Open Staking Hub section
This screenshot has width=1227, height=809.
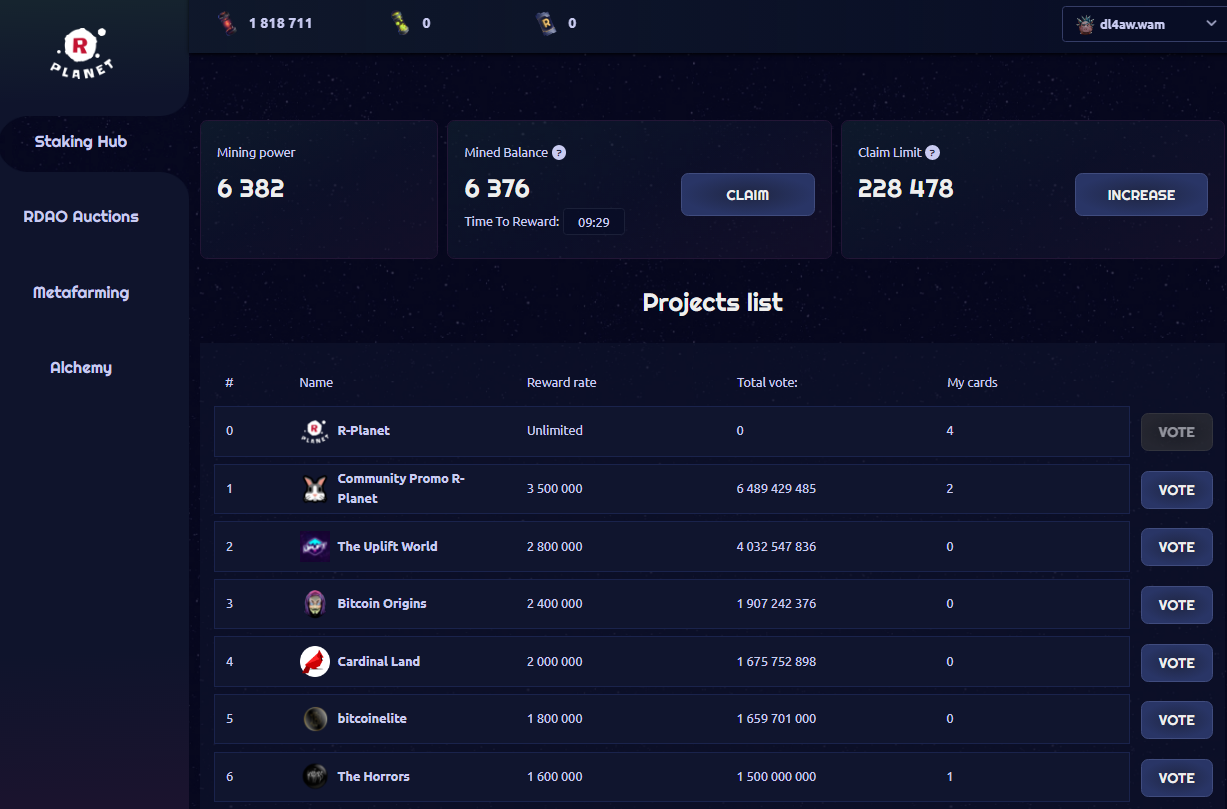(x=81, y=142)
